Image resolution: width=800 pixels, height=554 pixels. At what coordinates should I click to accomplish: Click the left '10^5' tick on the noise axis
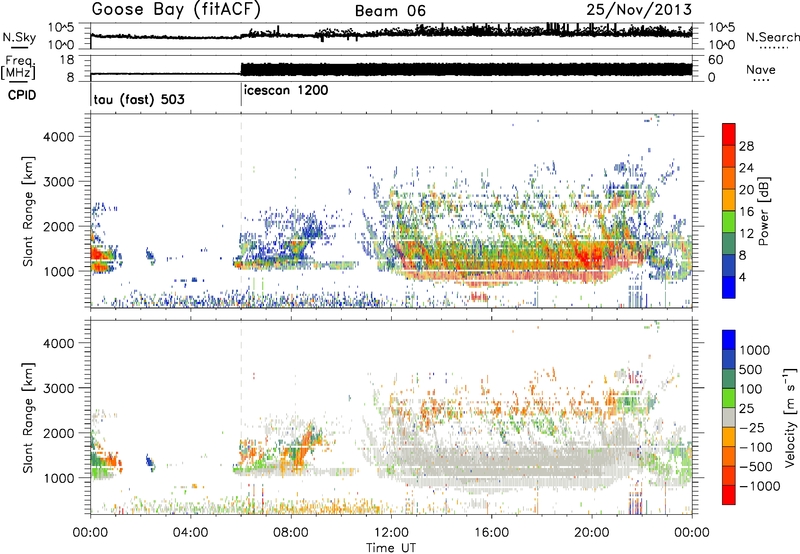61,28
